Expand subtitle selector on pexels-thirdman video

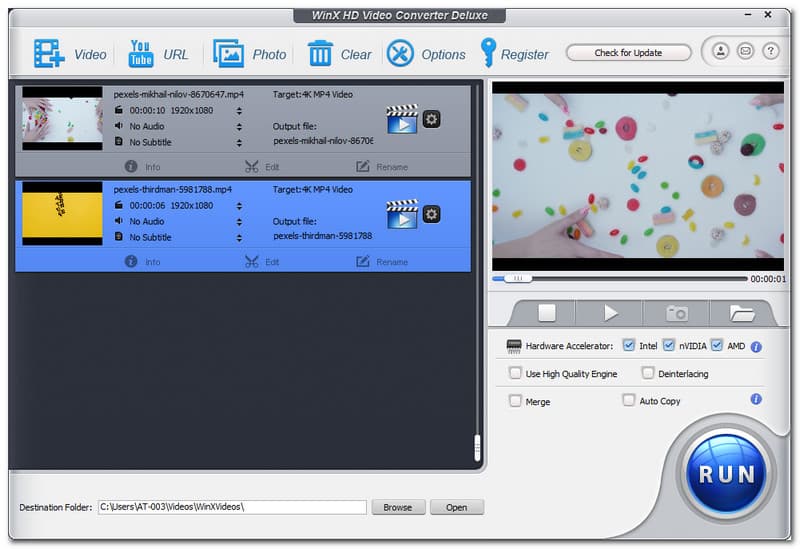[239, 237]
